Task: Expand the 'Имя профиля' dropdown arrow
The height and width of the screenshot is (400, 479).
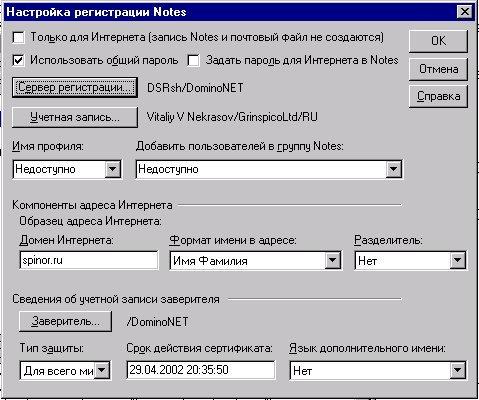Action: [113, 169]
